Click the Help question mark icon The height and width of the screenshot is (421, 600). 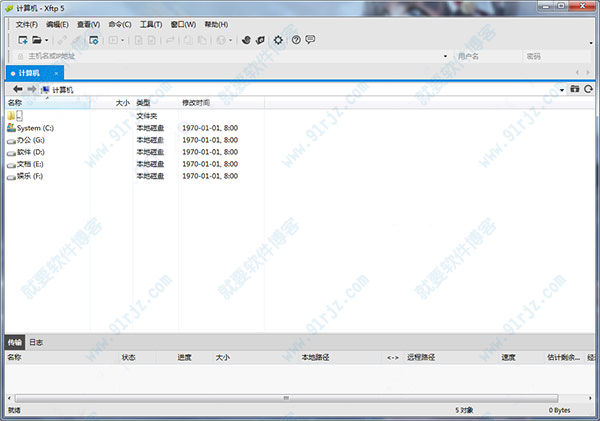point(295,39)
